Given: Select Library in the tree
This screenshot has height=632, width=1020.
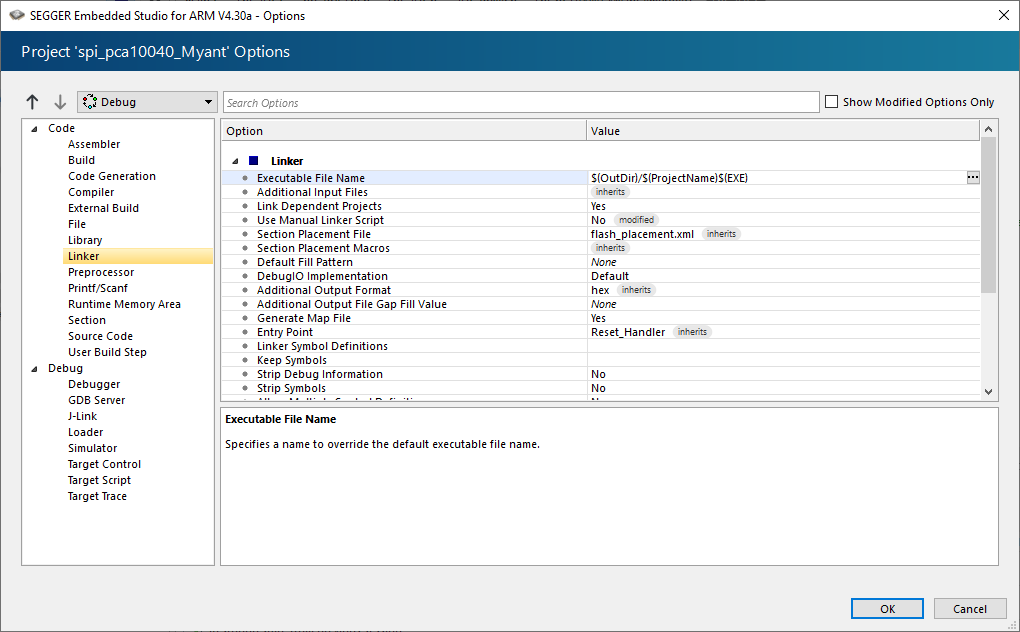Looking at the screenshot, I should pos(85,240).
